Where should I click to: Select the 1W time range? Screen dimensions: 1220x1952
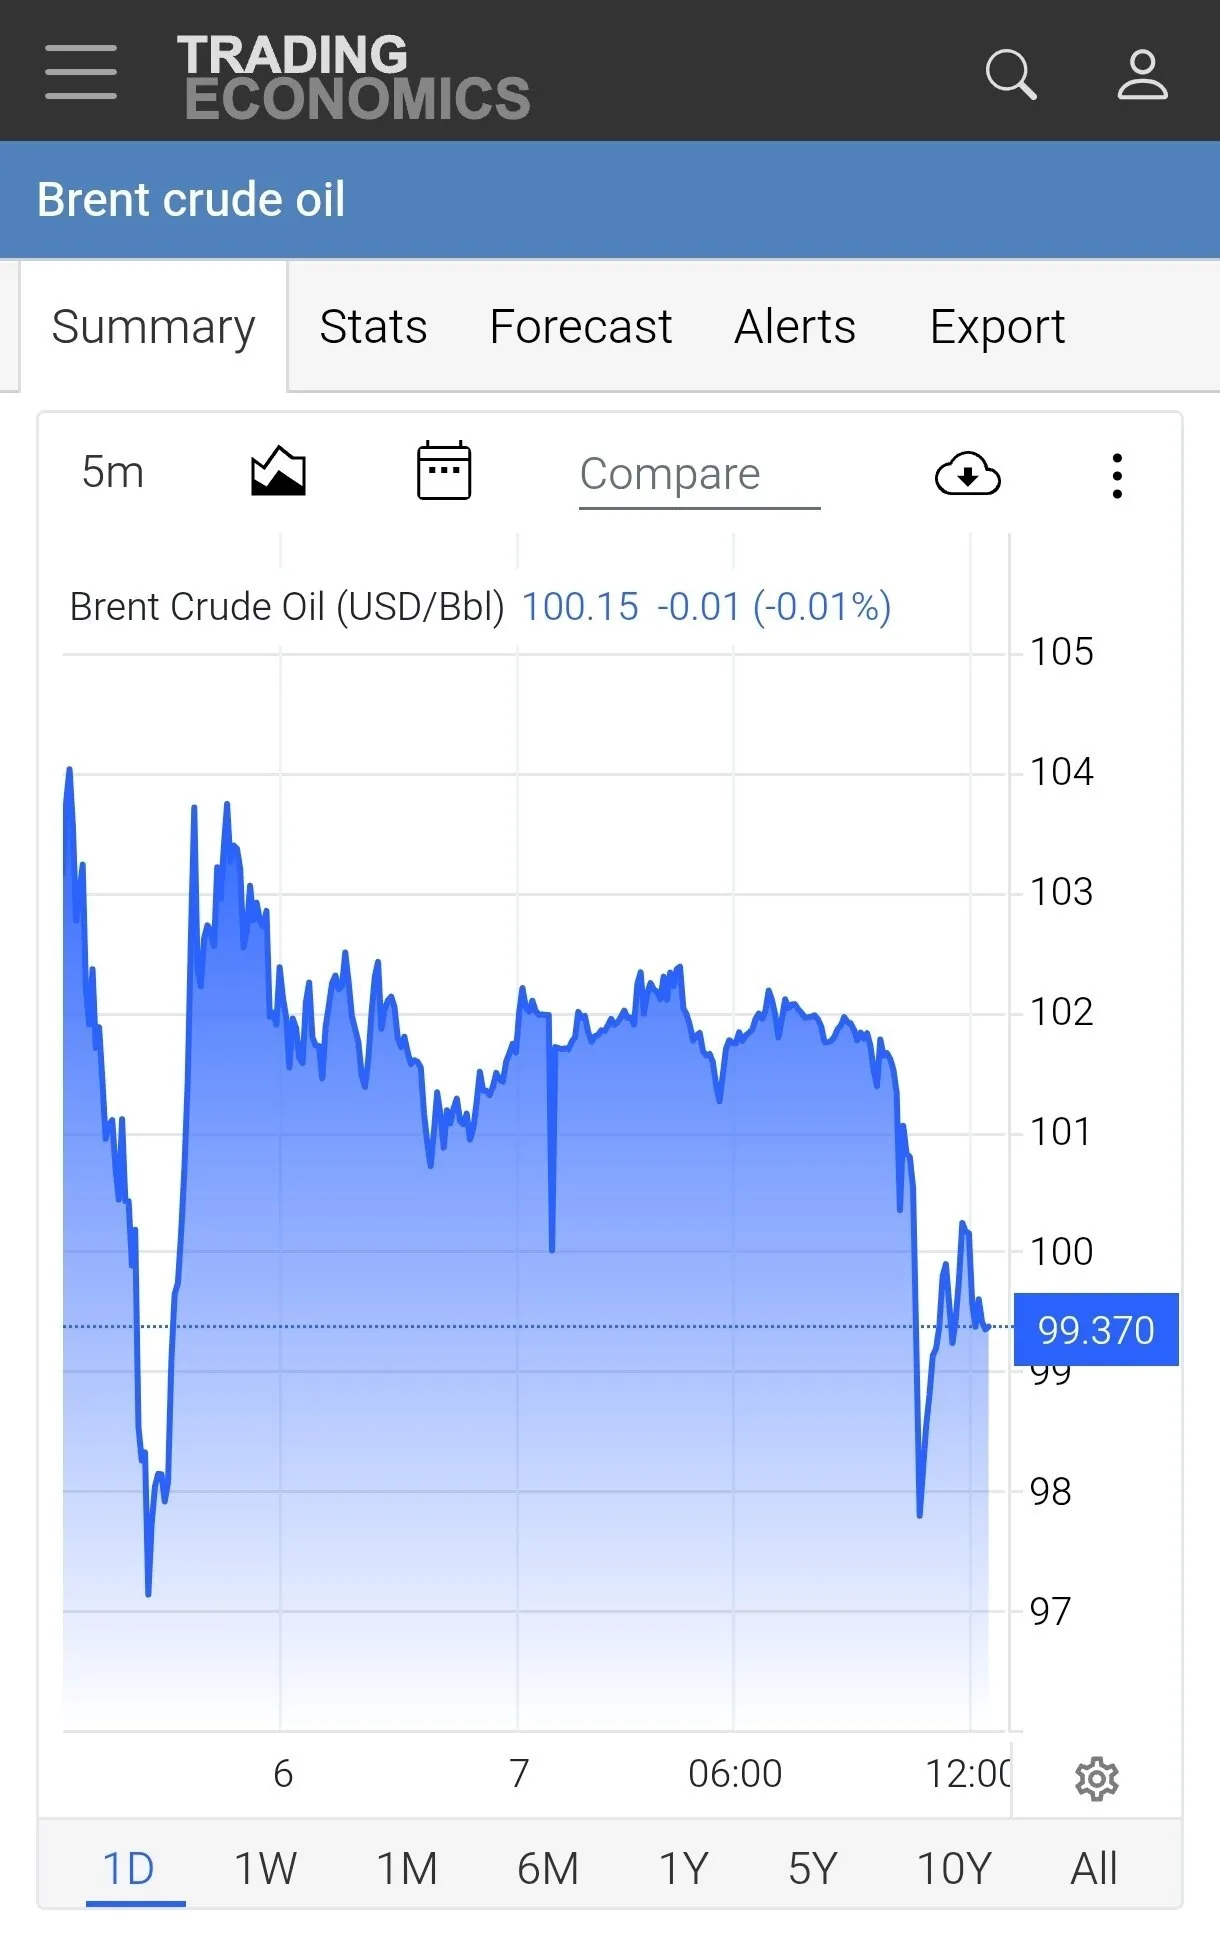(265, 1868)
